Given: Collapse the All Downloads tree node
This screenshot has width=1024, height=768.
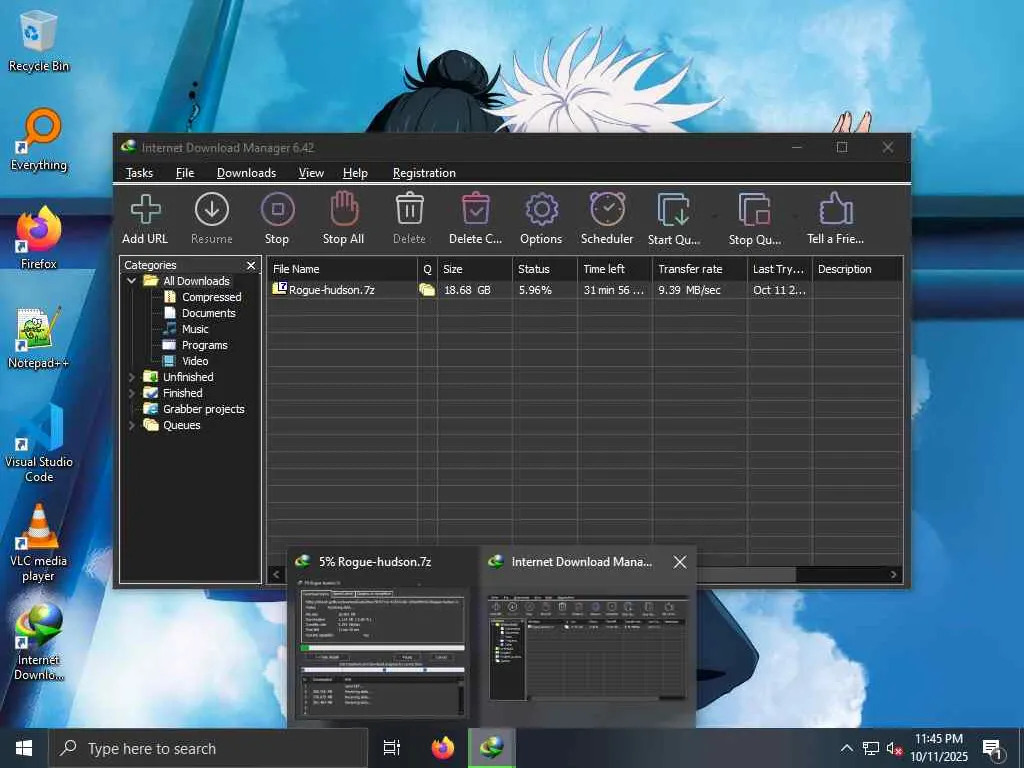Looking at the screenshot, I should pyautogui.click(x=131, y=281).
